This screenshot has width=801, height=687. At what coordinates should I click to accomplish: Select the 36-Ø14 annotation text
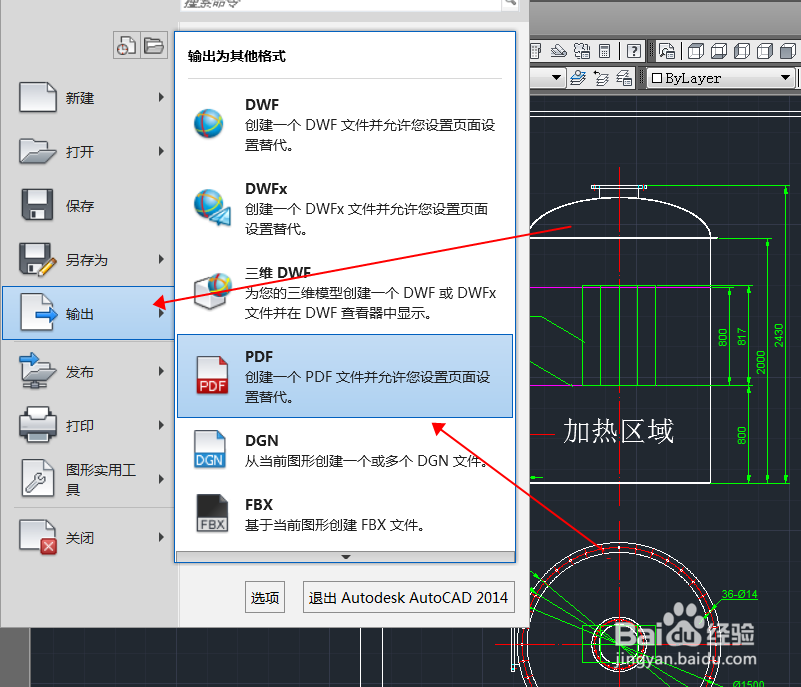(739, 594)
